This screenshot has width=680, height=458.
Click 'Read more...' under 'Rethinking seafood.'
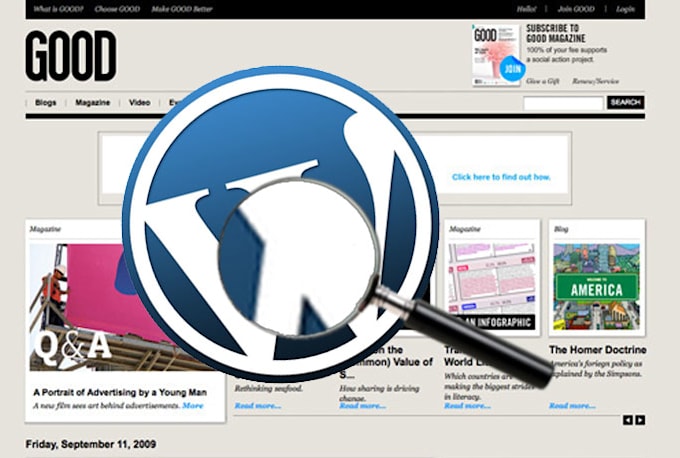258,406
